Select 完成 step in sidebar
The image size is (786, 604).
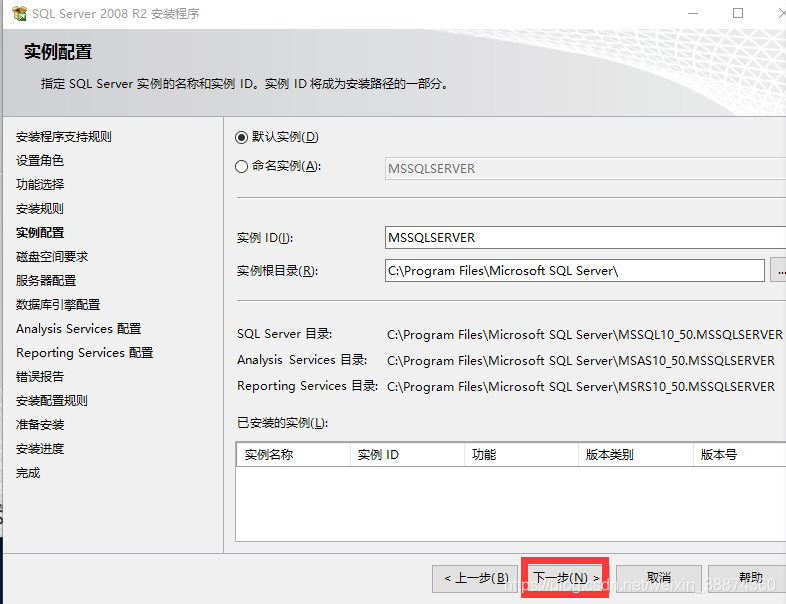(x=28, y=473)
